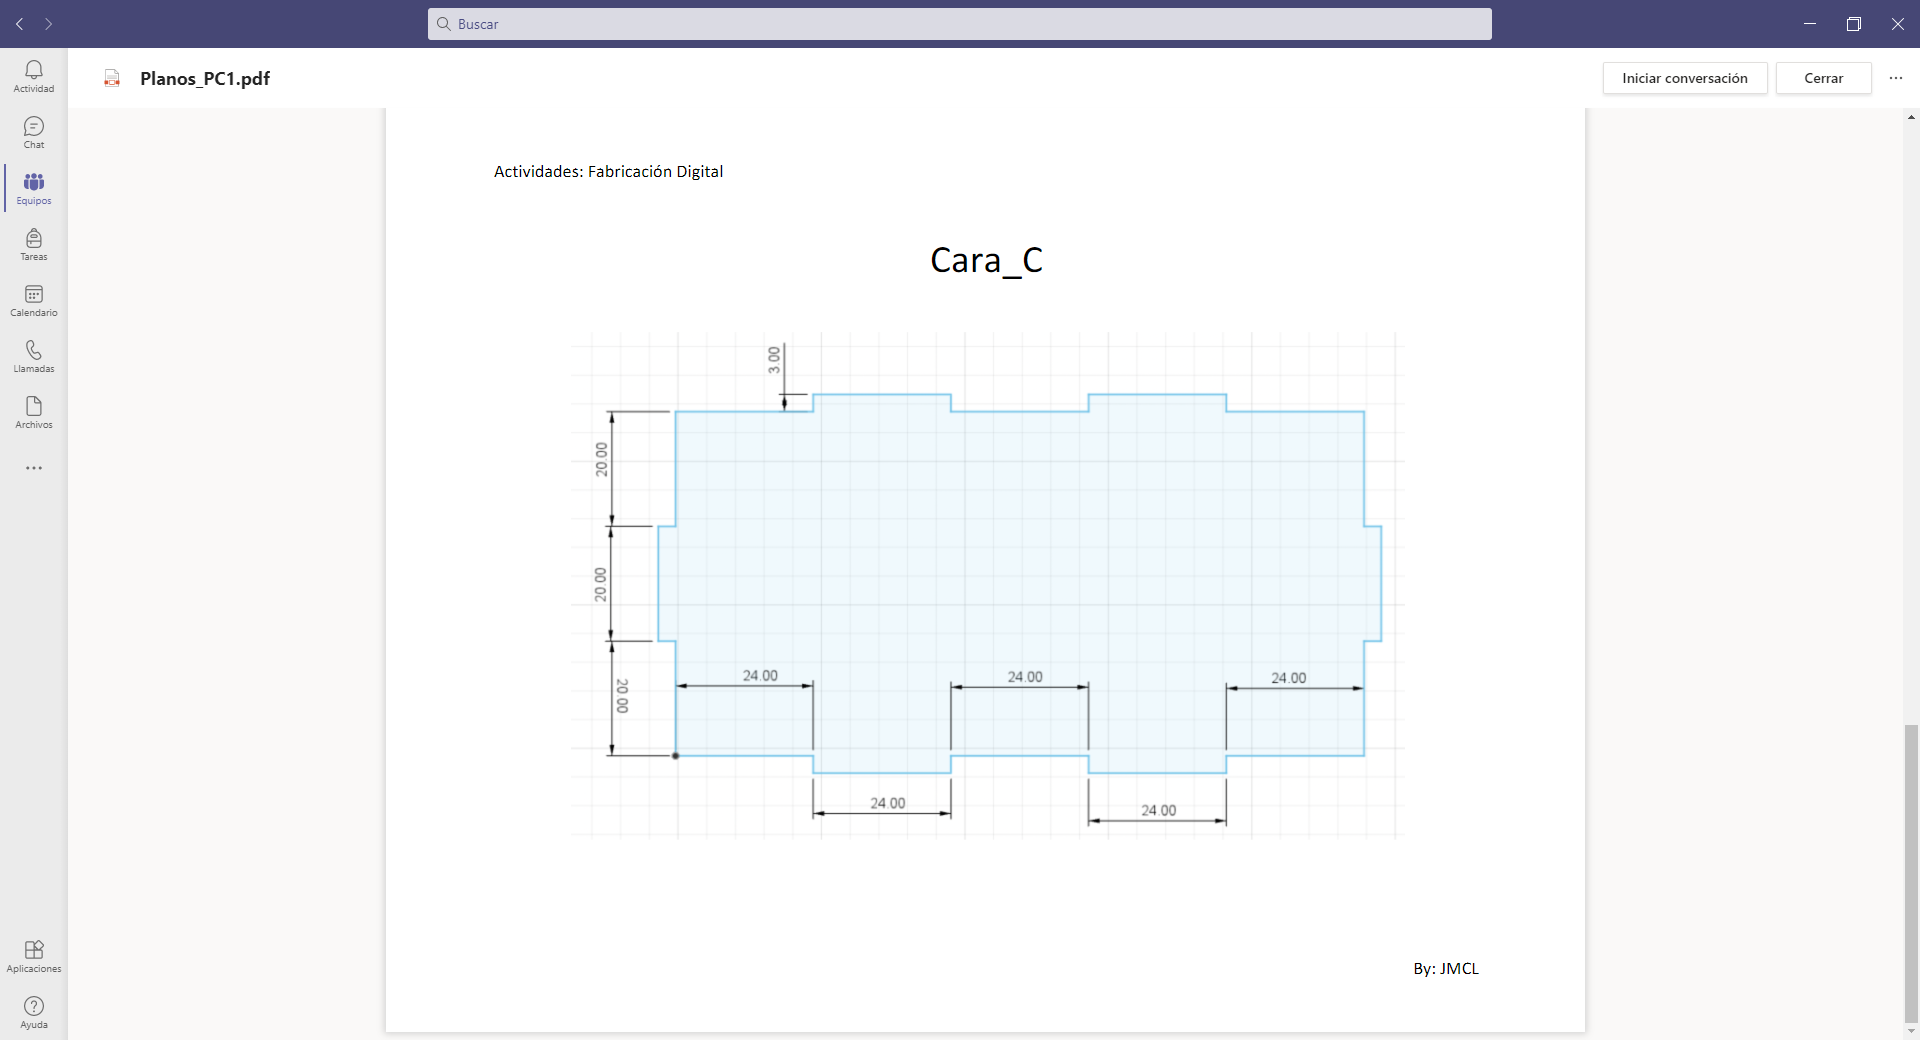Click 'Actividades: Fabricación Digital' text

tap(608, 172)
